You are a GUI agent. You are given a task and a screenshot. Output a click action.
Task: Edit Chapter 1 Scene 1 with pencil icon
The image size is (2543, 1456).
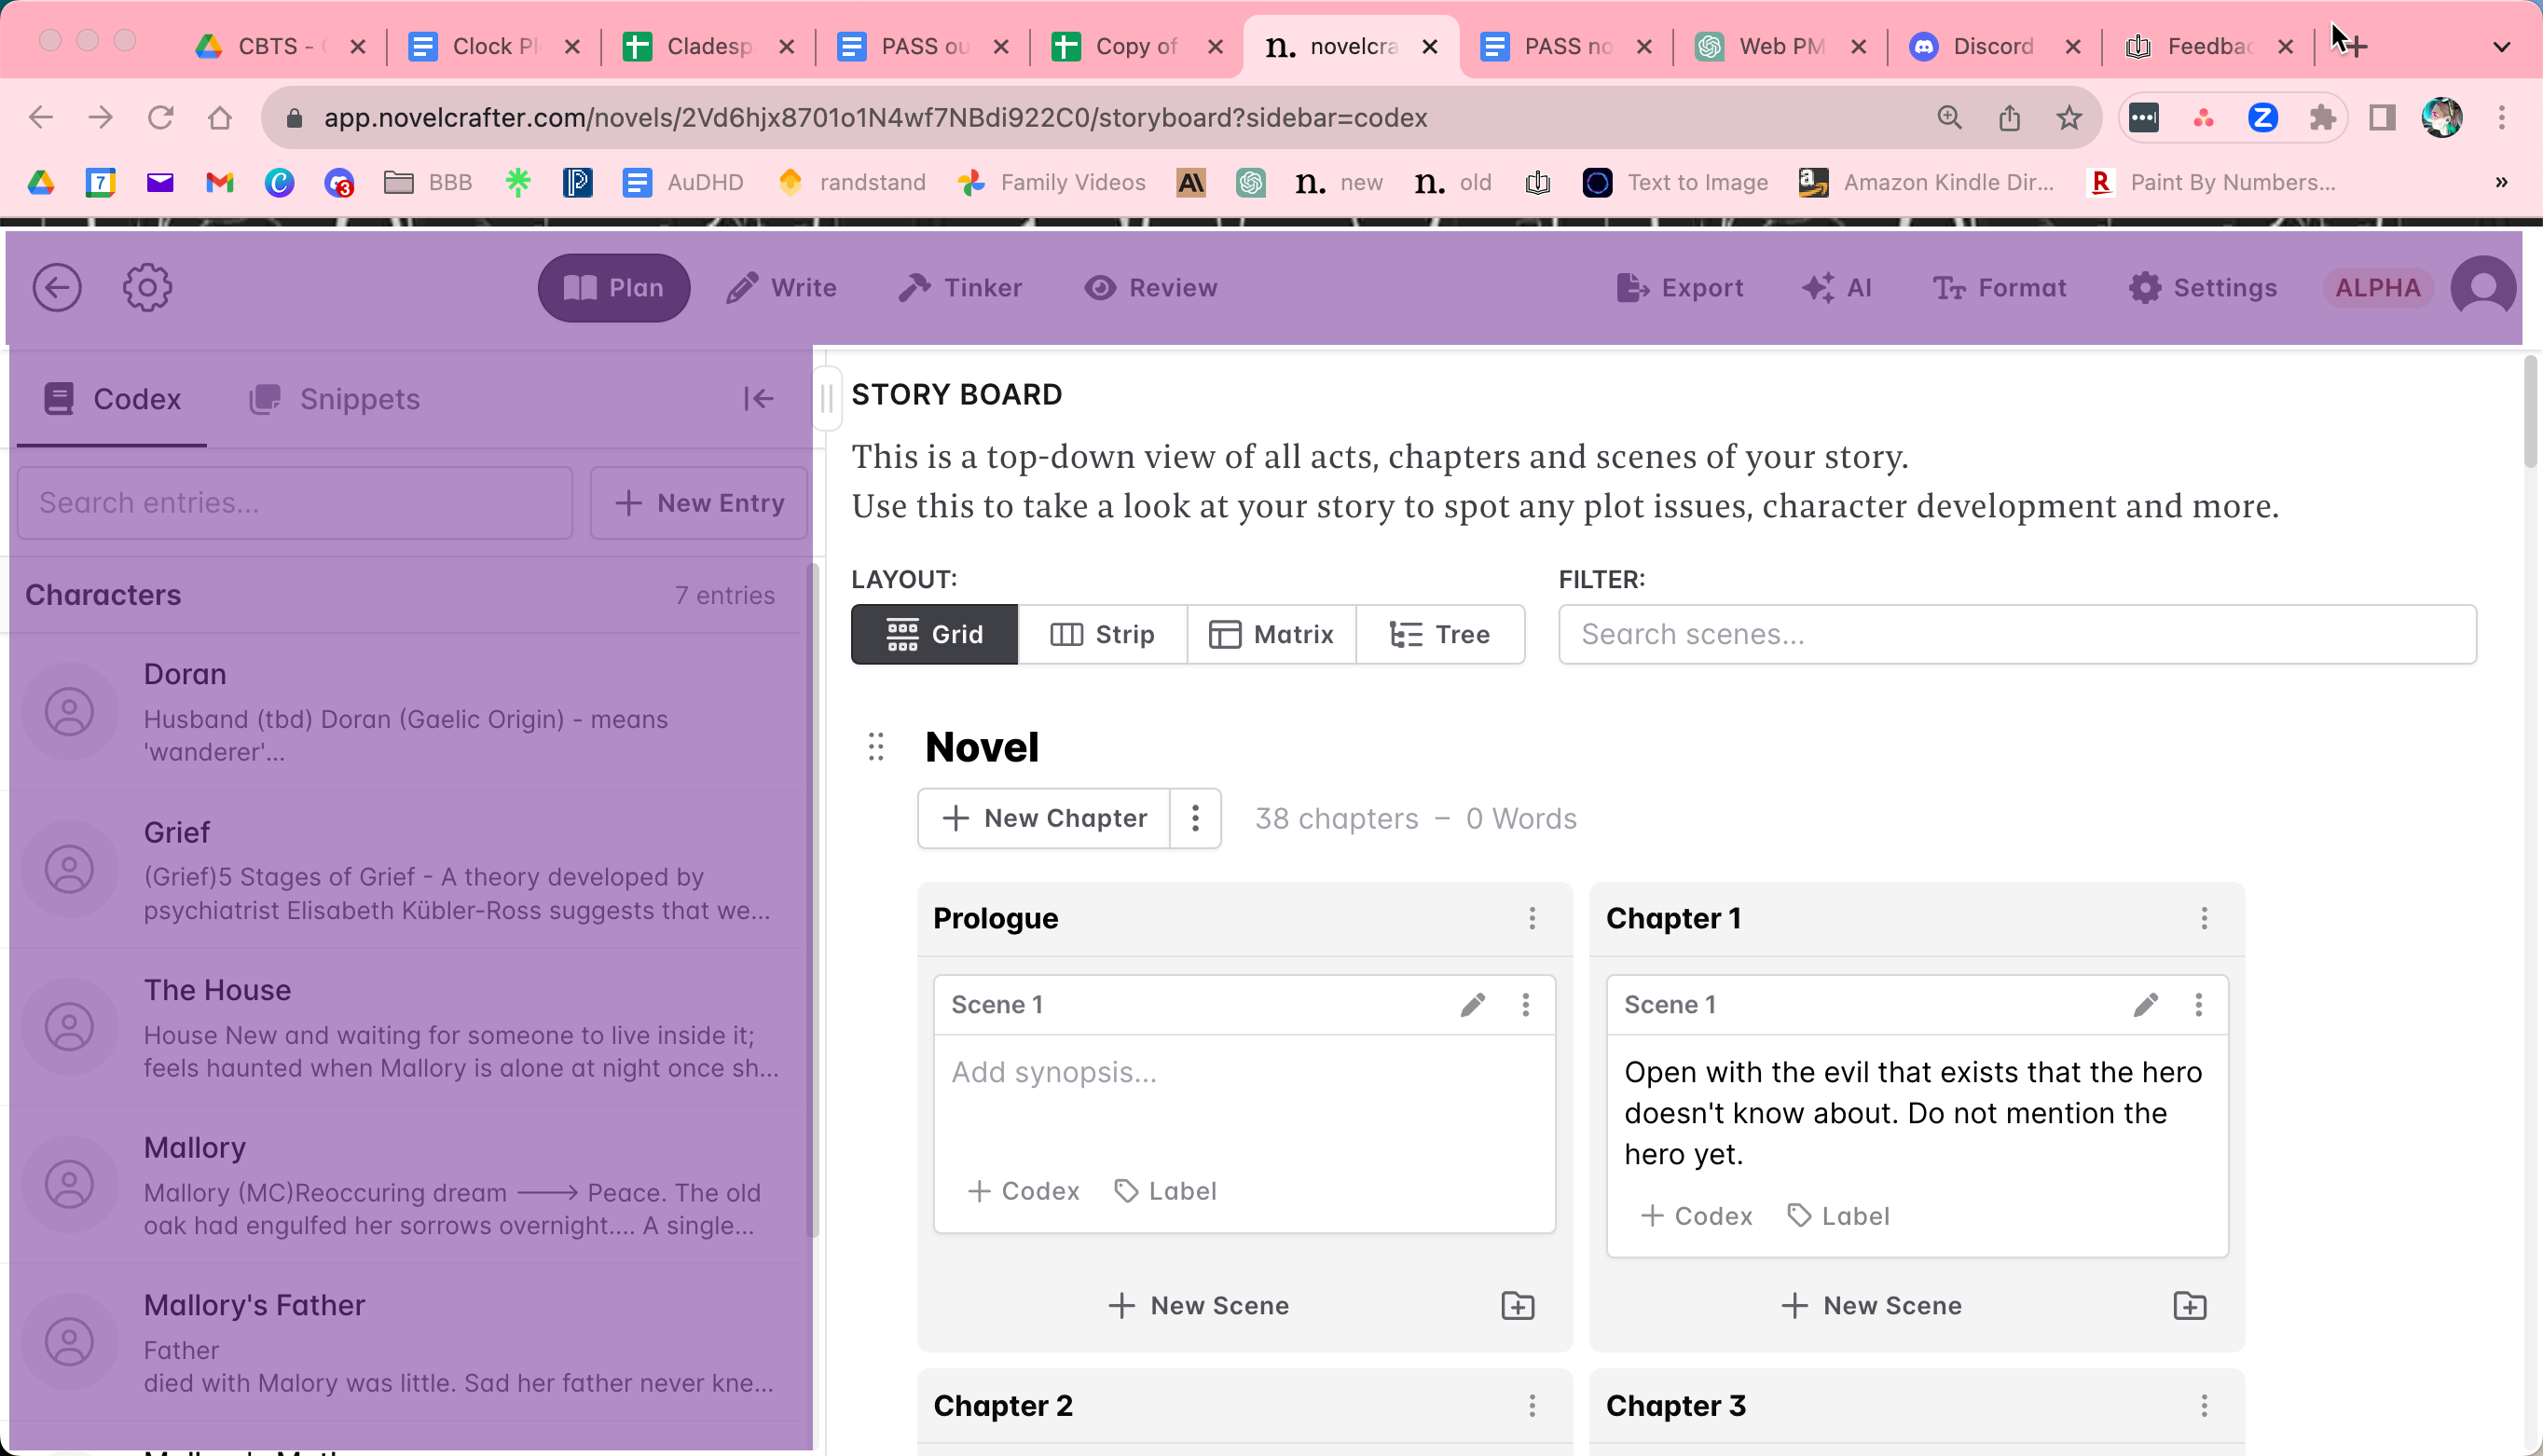pos(2146,1005)
